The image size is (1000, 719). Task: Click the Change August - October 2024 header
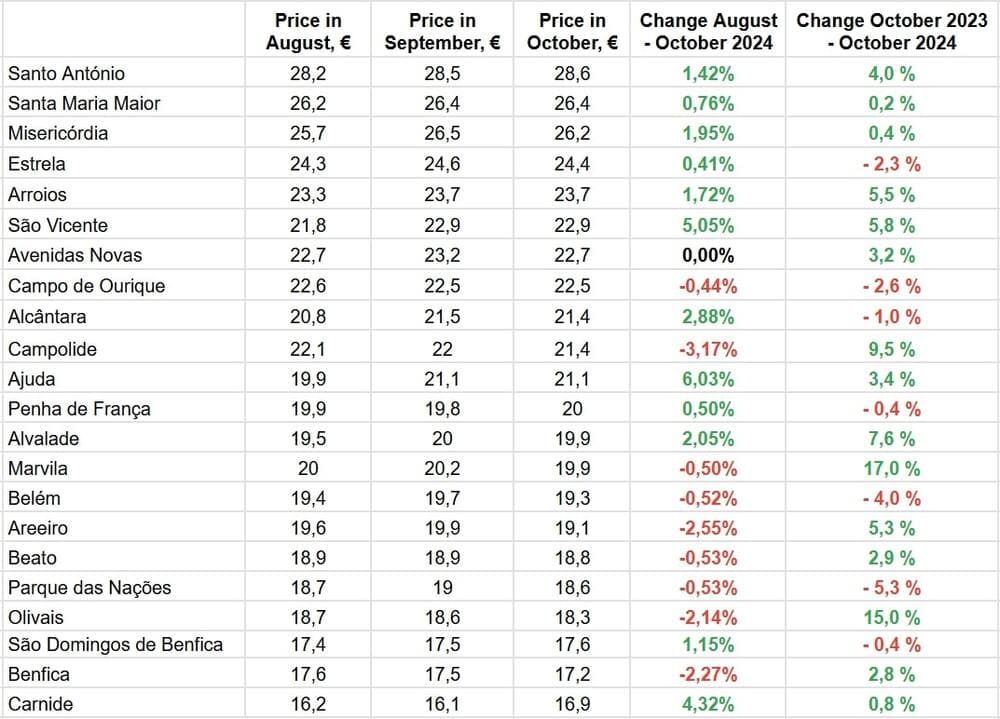click(708, 31)
